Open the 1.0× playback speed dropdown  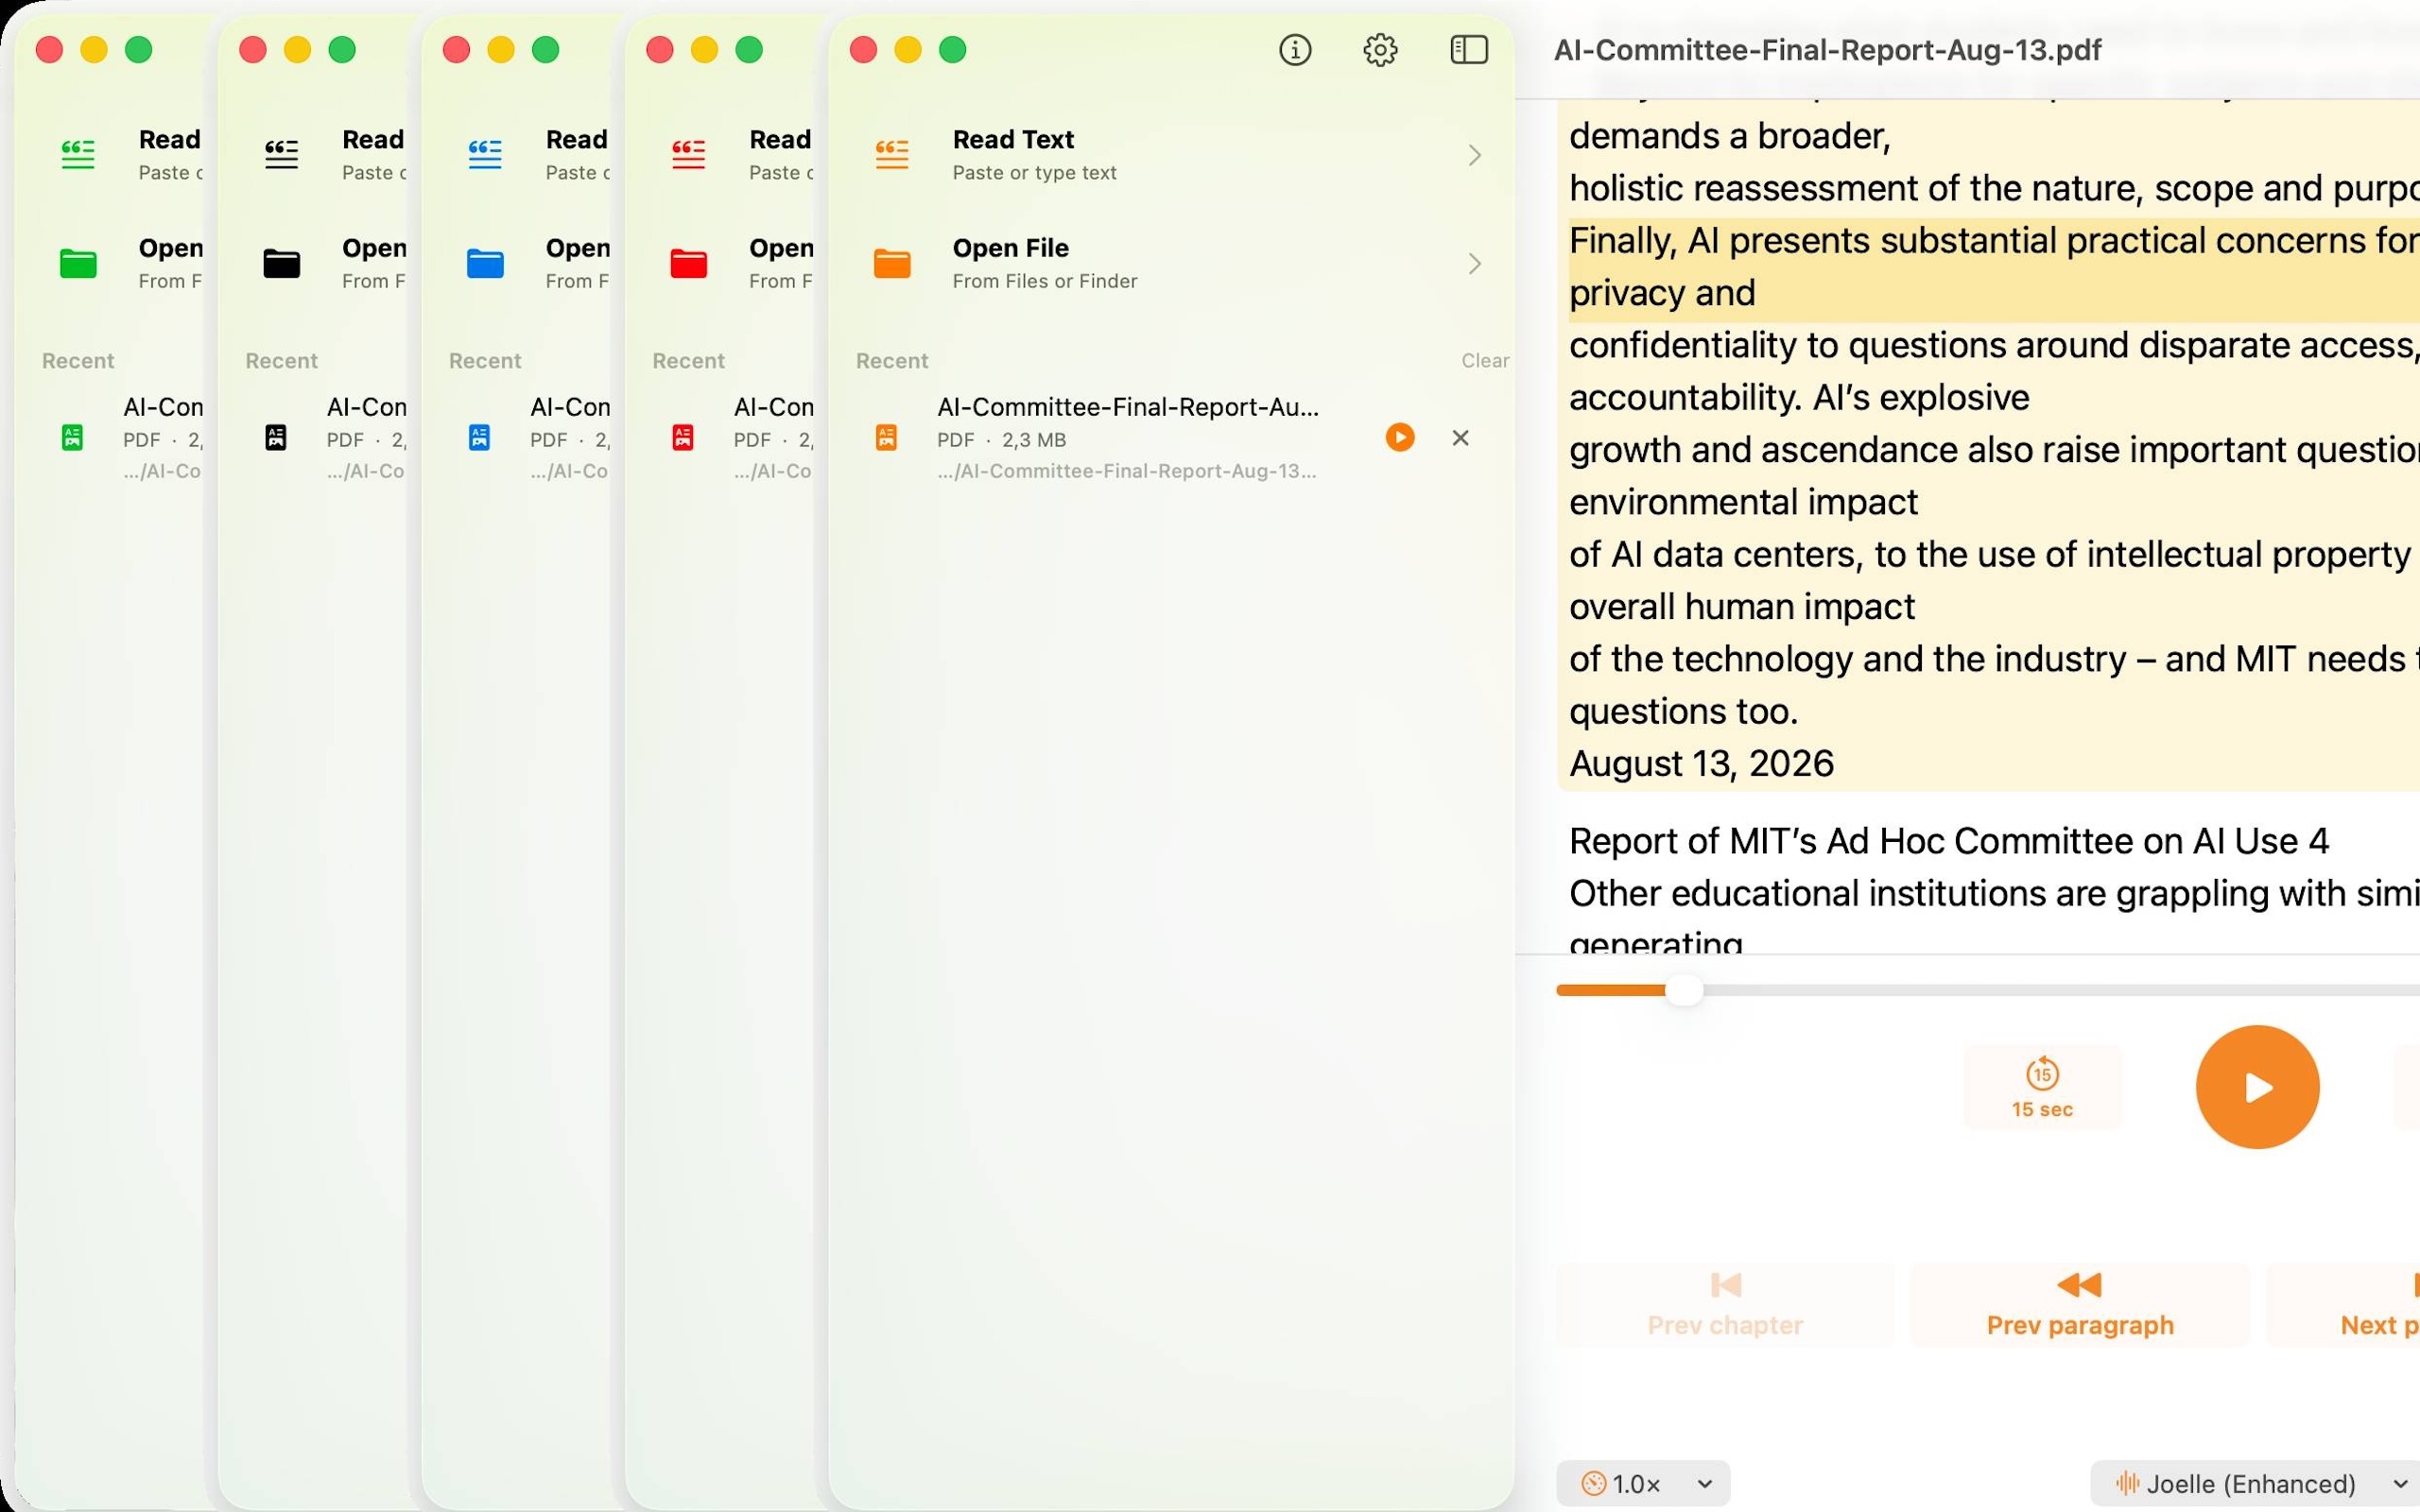click(1643, 1484)
